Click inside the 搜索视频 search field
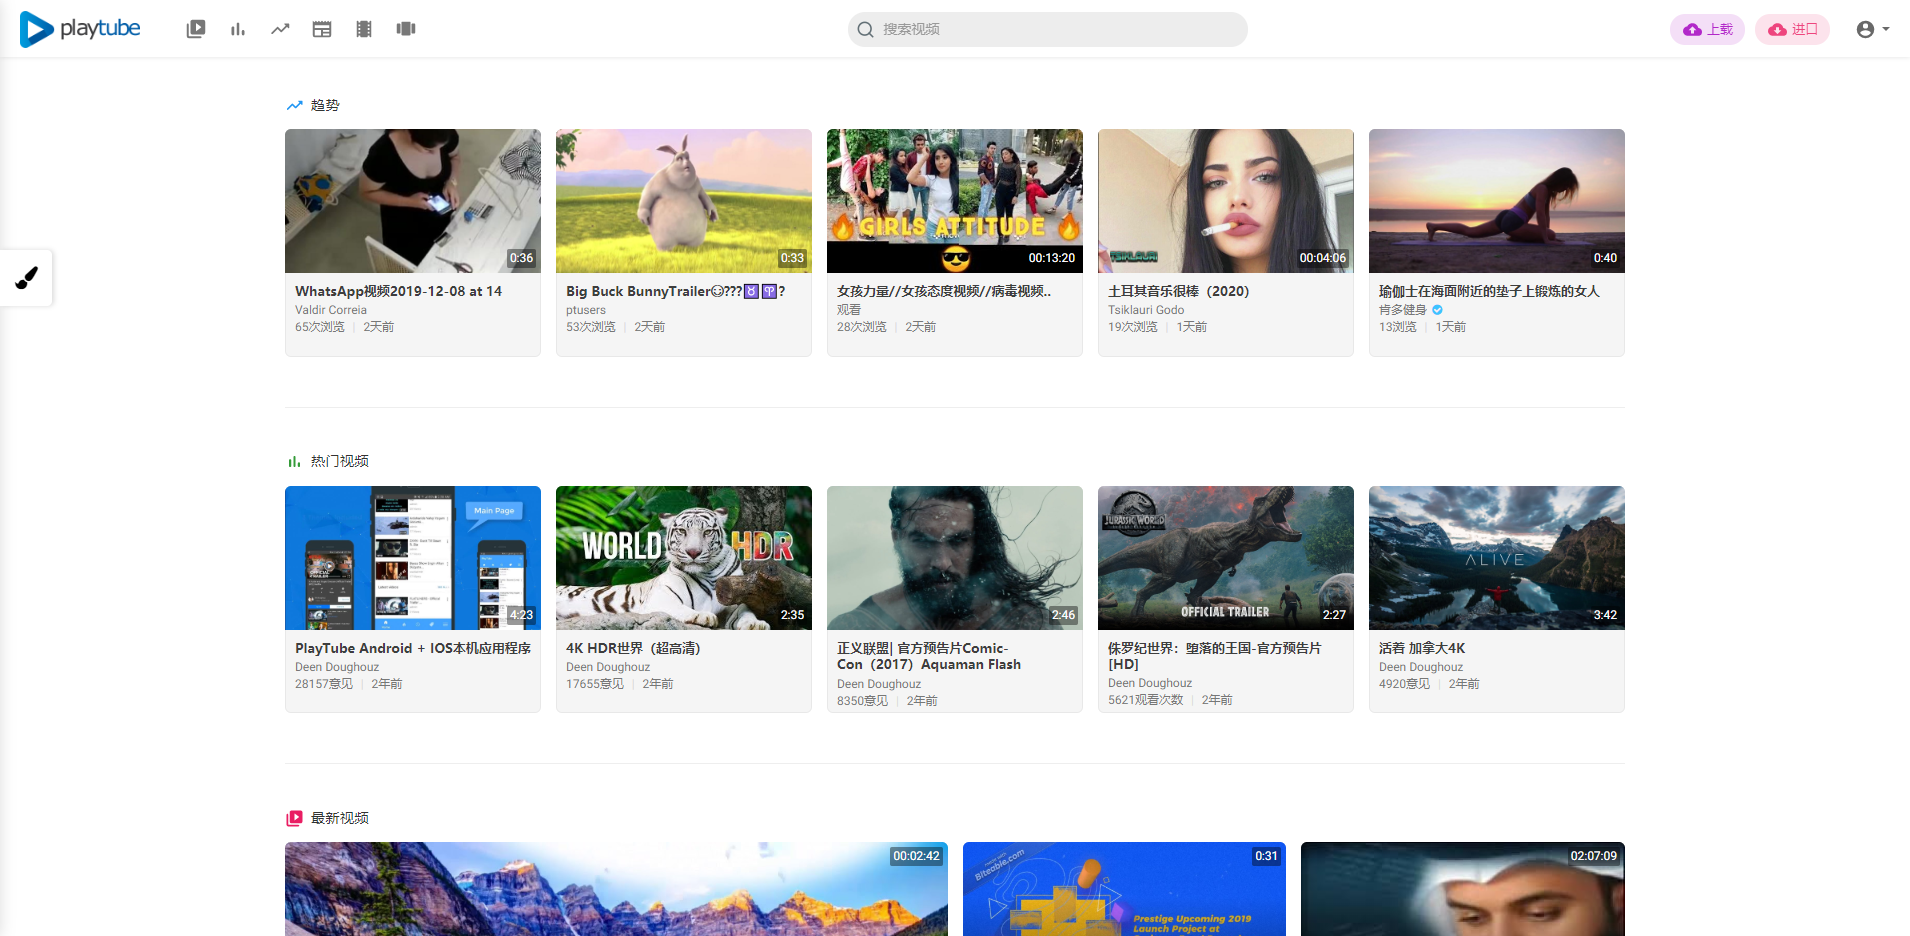The image size is (1910, 936). tap(1047, 29)
